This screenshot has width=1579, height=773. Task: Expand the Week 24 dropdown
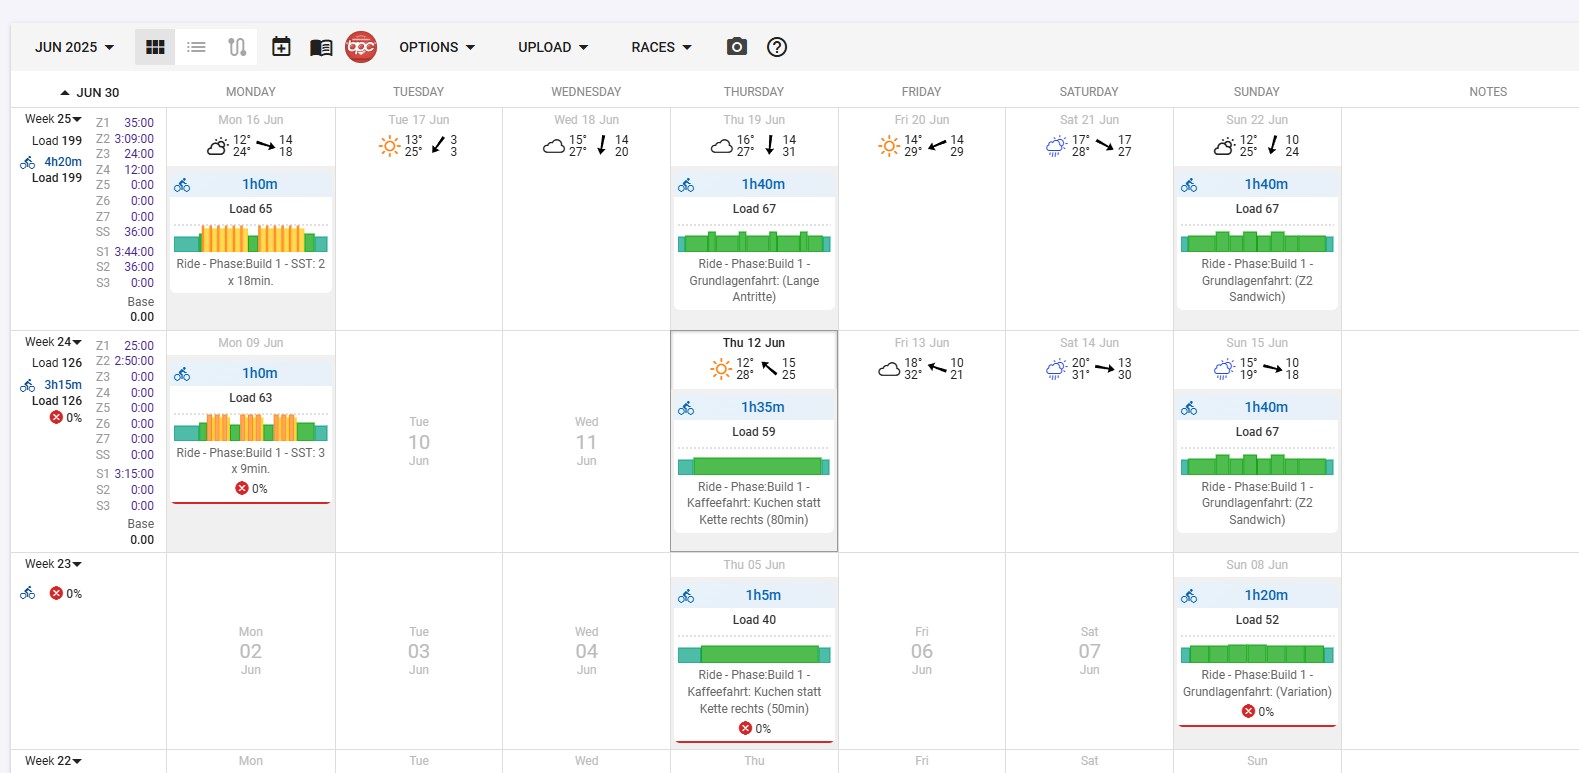pyautogui.click(x=54, y=342)
